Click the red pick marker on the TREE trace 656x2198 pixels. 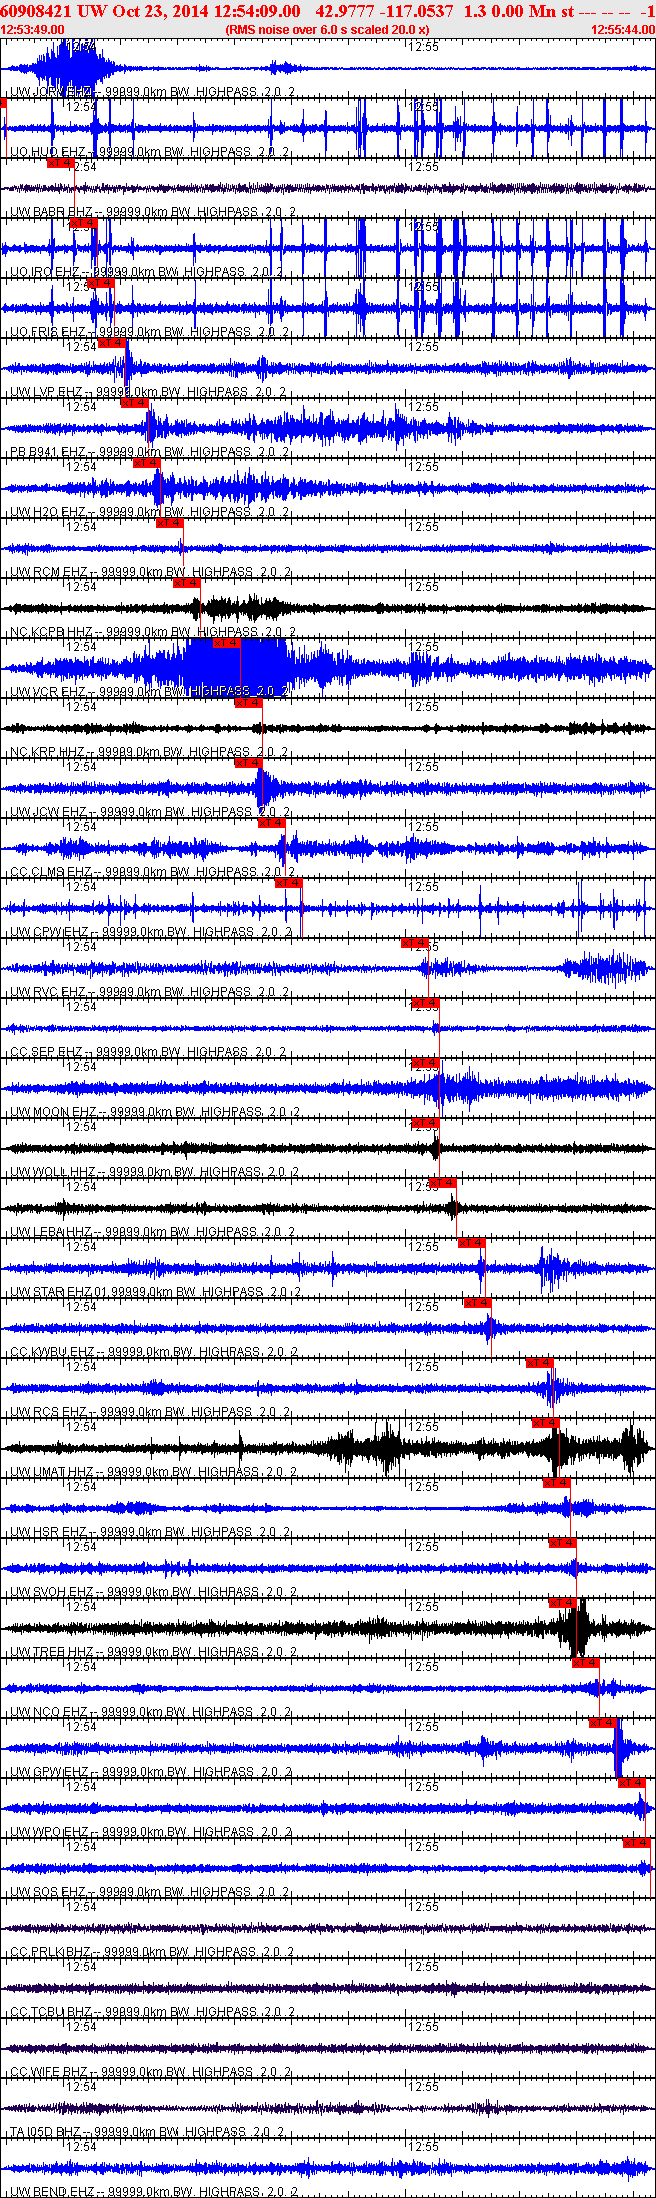click(563, 1603)
